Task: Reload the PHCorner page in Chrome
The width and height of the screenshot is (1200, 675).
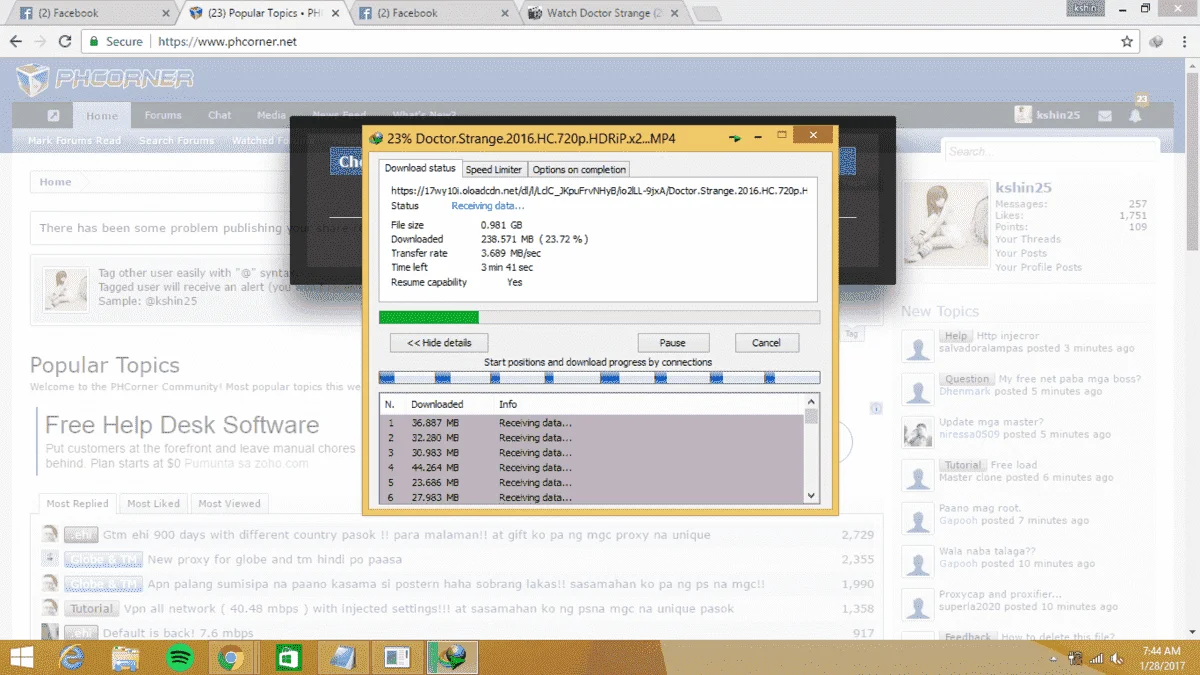Action: click(65, 42)
